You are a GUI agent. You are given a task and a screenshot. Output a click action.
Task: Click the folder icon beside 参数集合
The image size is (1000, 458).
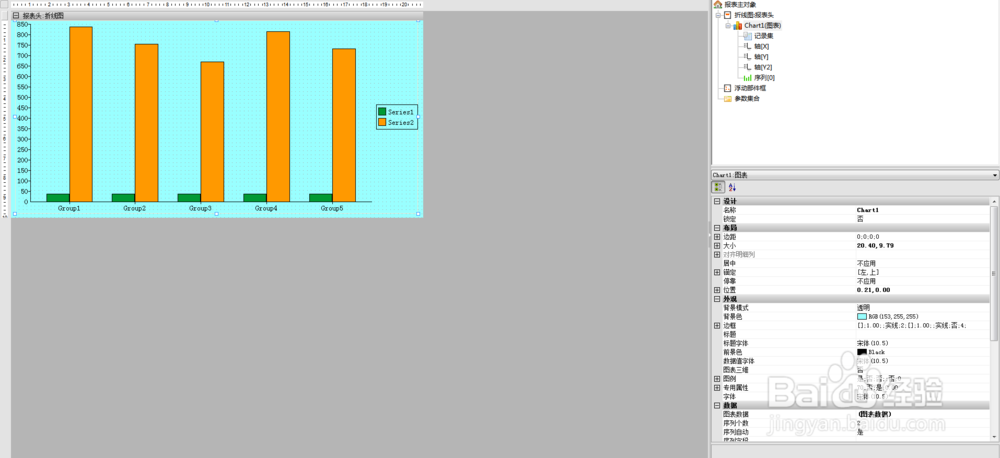coord(728,98)
